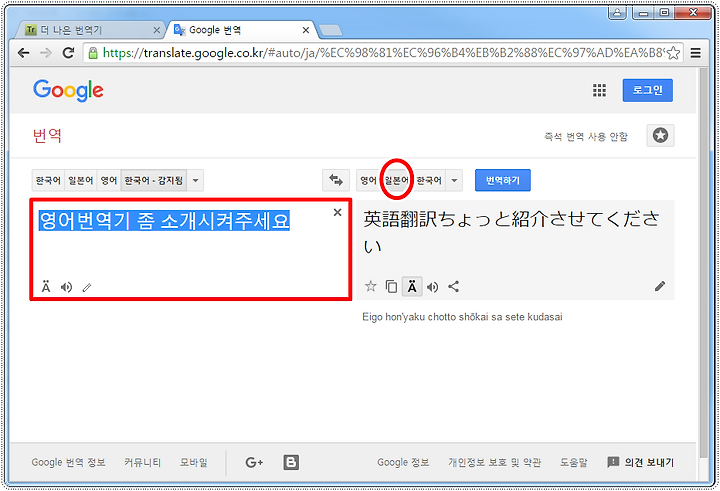
Task: Open the Google apps grid
Action: [599, 90]
